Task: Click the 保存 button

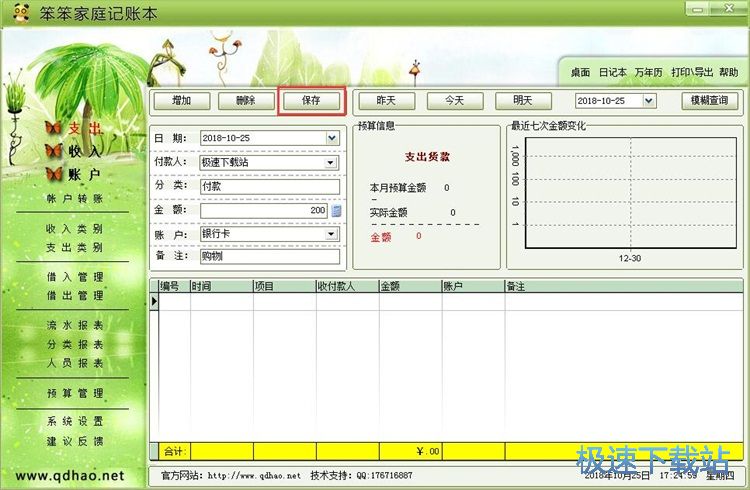Action: [x=311, y=101]
